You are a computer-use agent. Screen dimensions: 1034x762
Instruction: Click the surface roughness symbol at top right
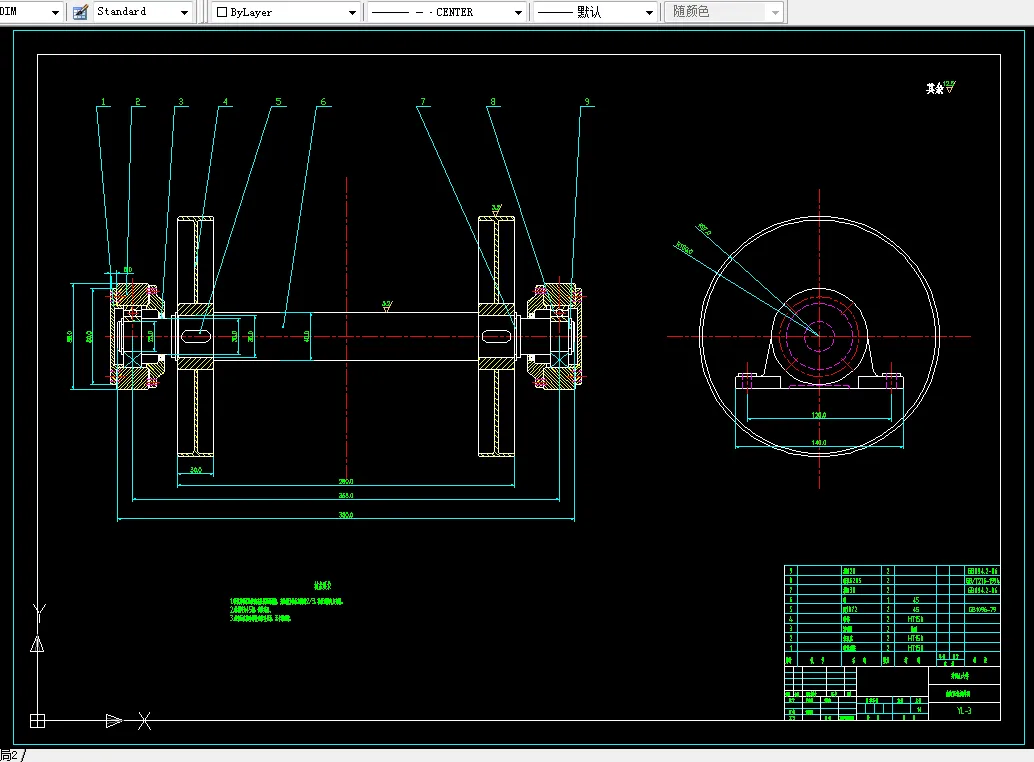point(950,88)
